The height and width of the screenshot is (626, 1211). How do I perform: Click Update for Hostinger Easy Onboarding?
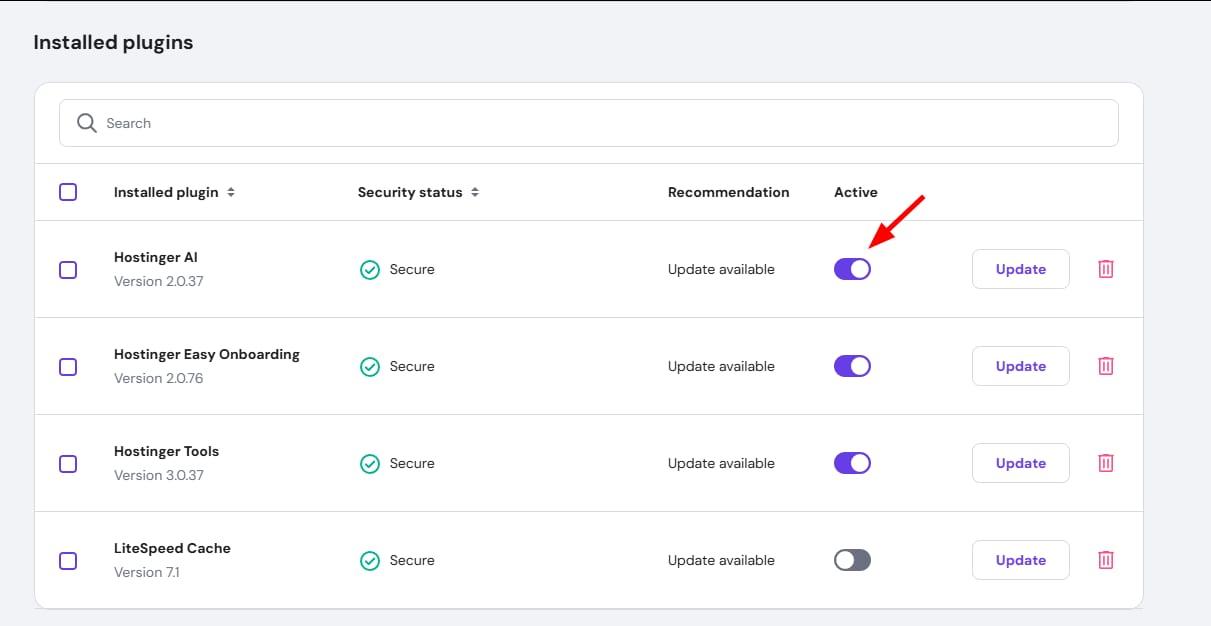pyautogui.click(x=1020, y=366)
